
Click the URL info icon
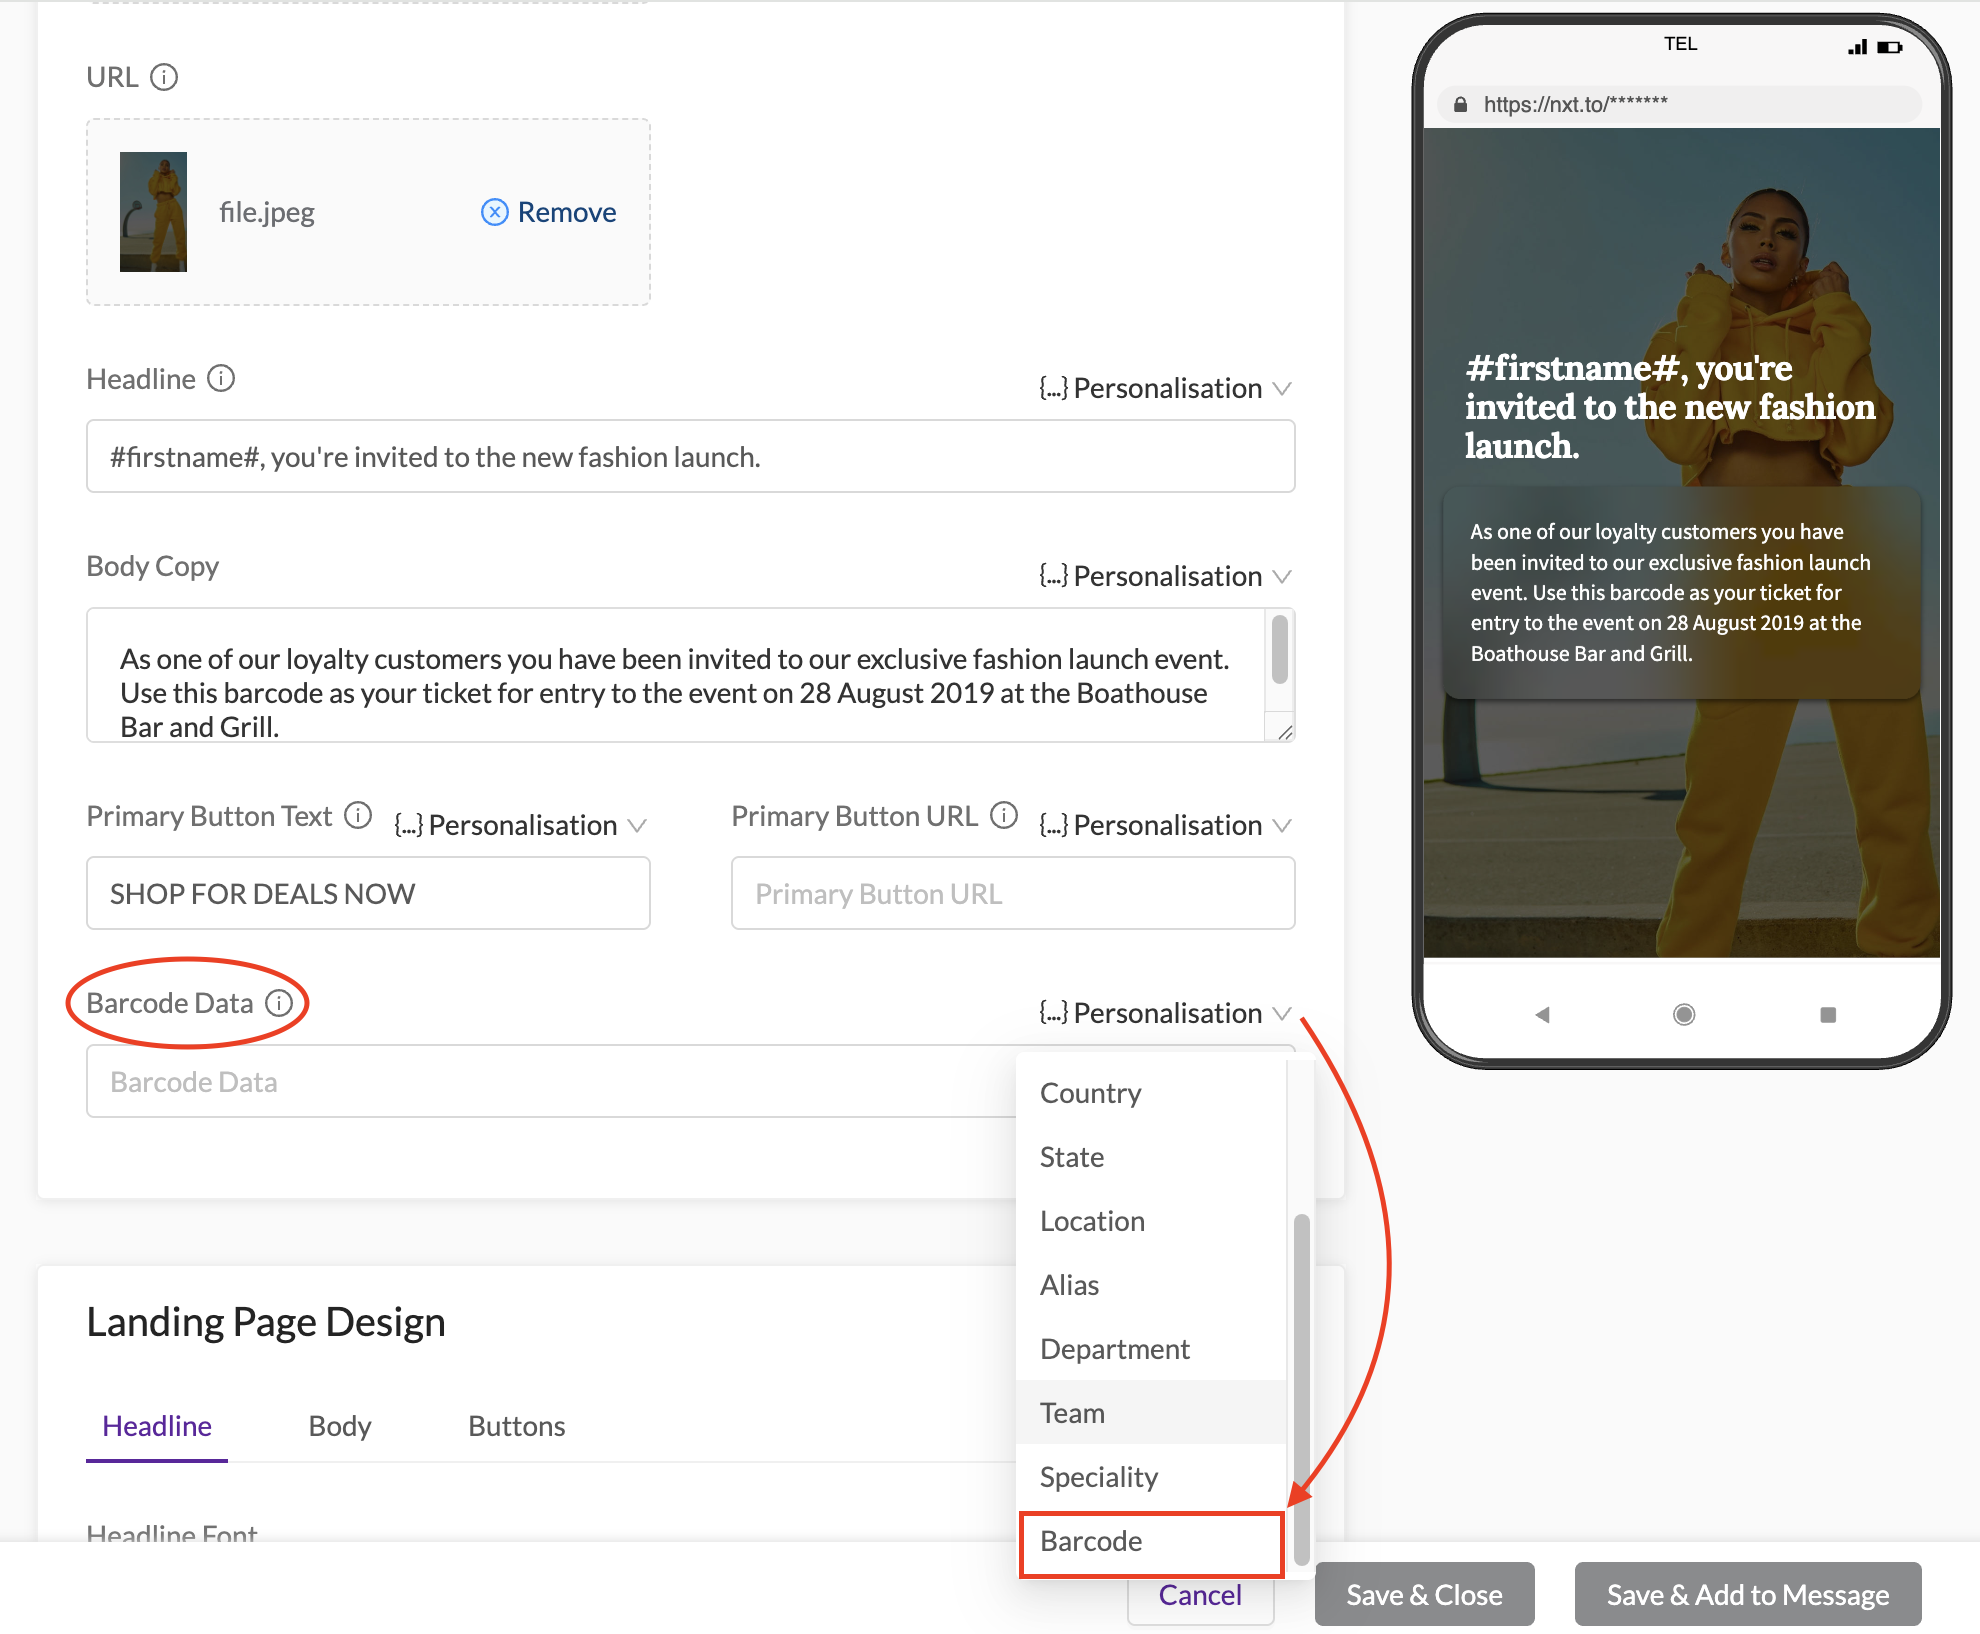(164, 77)
